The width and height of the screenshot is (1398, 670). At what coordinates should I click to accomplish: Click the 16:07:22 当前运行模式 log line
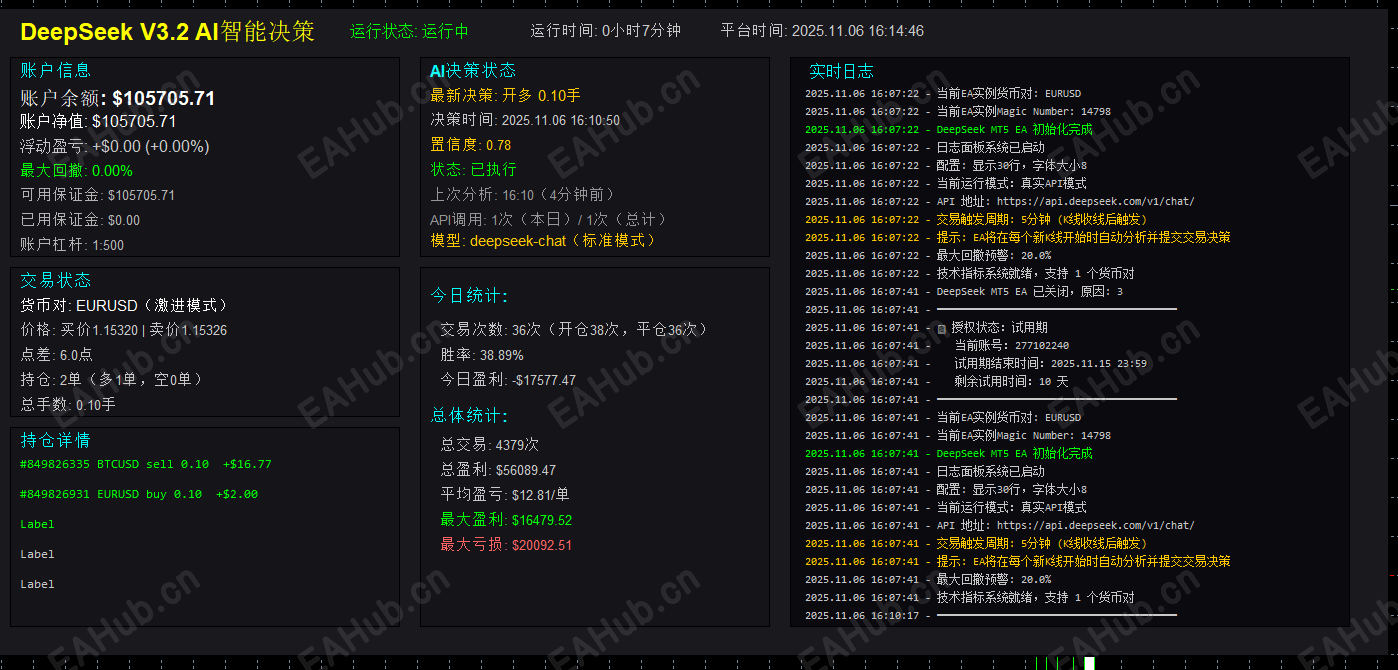pyautogui.click(x=945, y=184)
